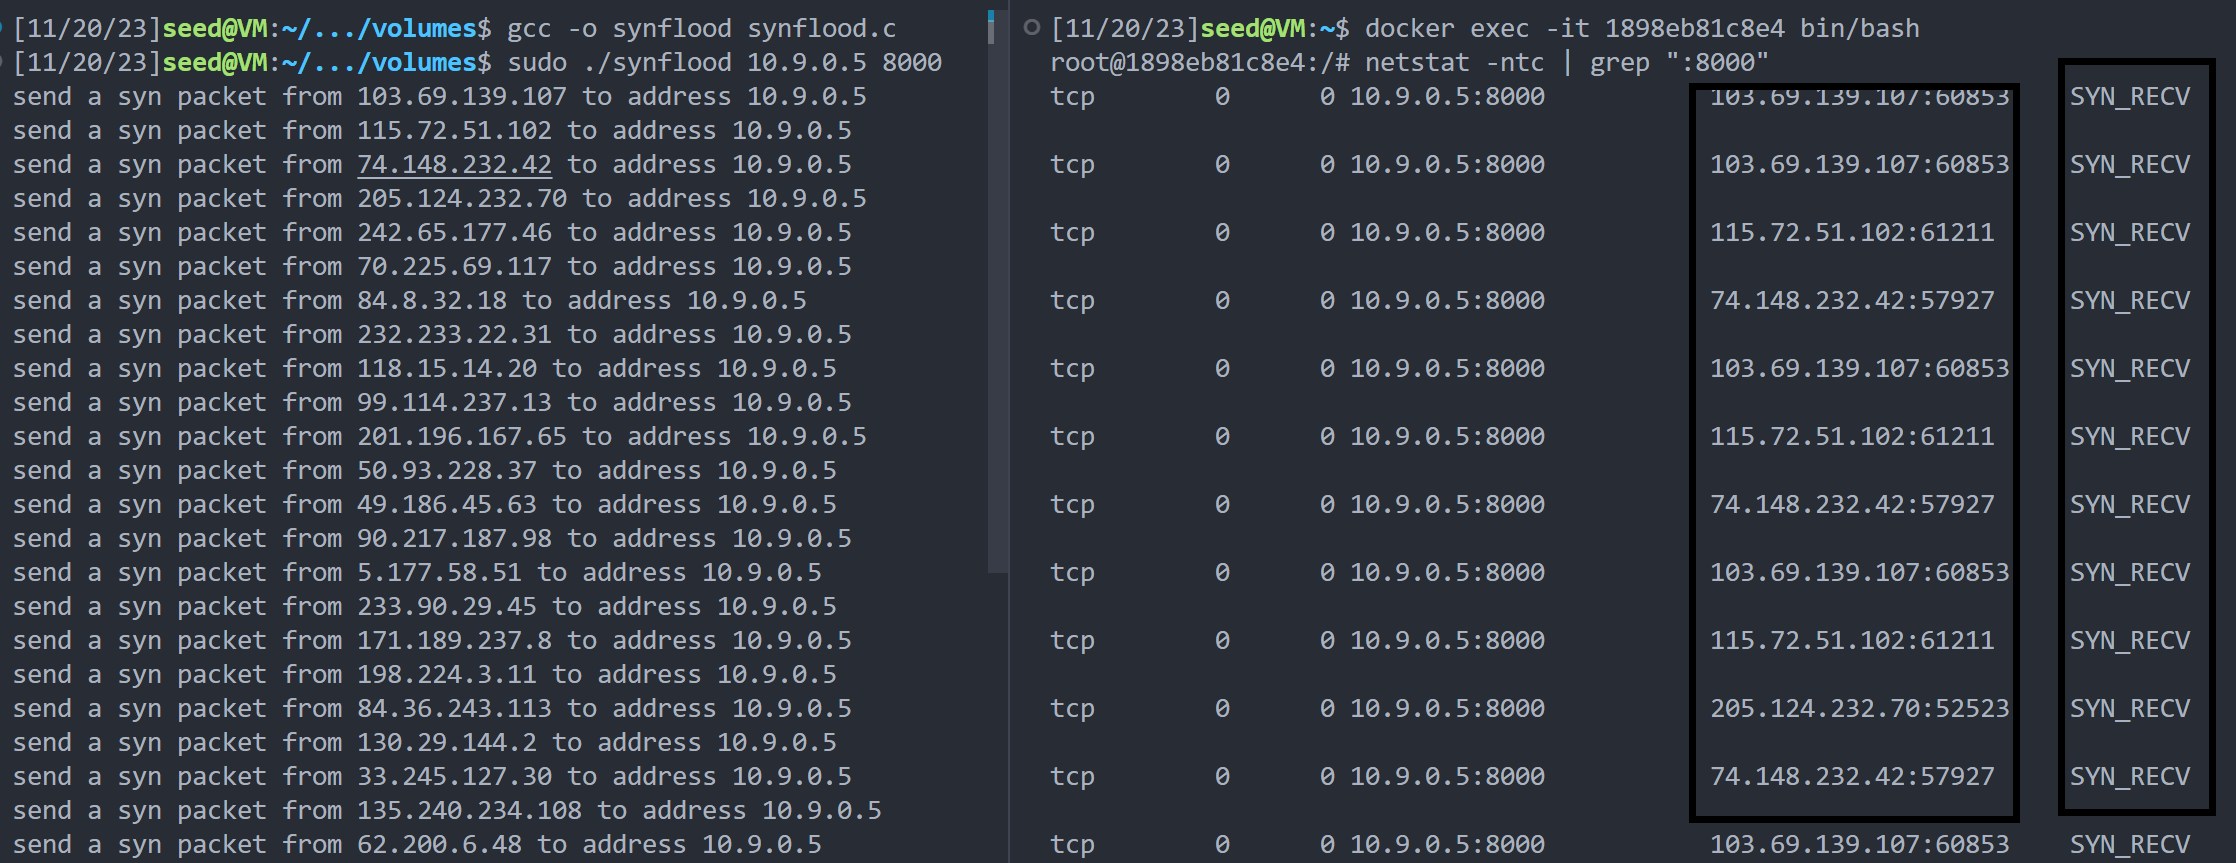The image size is (2236, 863).
Task: Click source IP 84.36.243.113
Action: coord(454,708)
